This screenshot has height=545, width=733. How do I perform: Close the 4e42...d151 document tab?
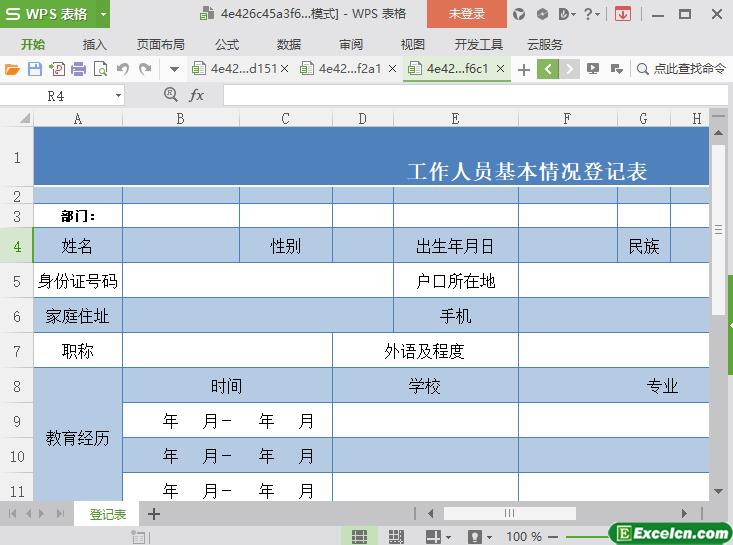284,69
